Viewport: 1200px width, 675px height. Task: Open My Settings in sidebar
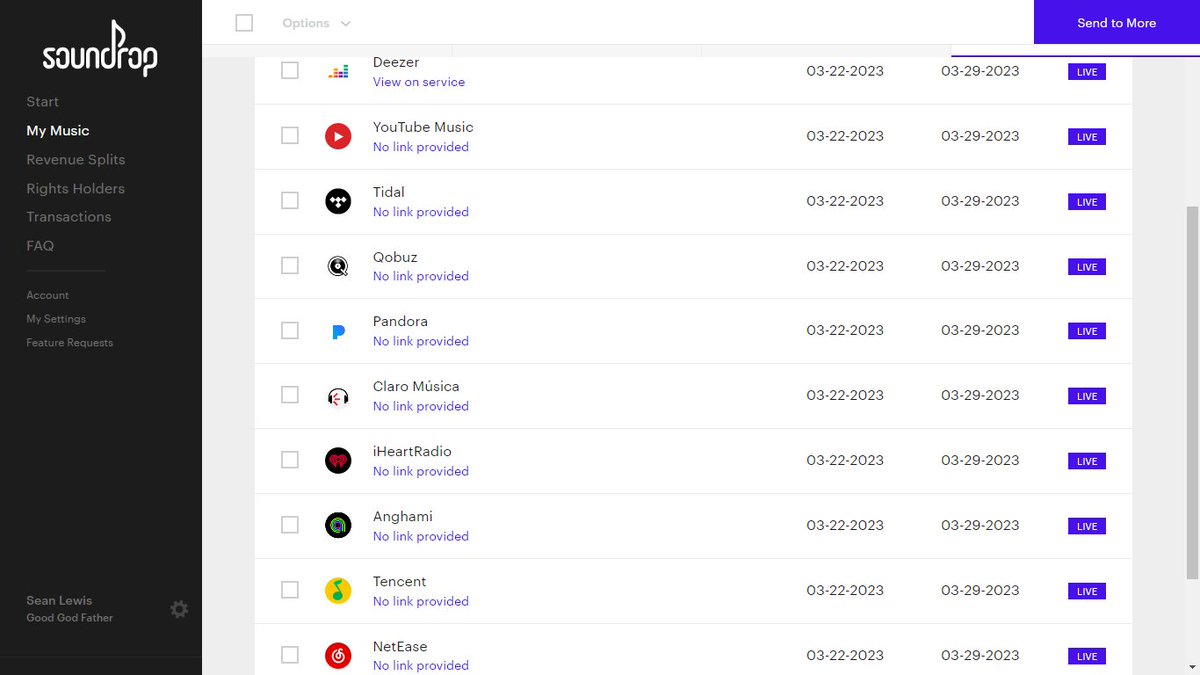point(56,319)
